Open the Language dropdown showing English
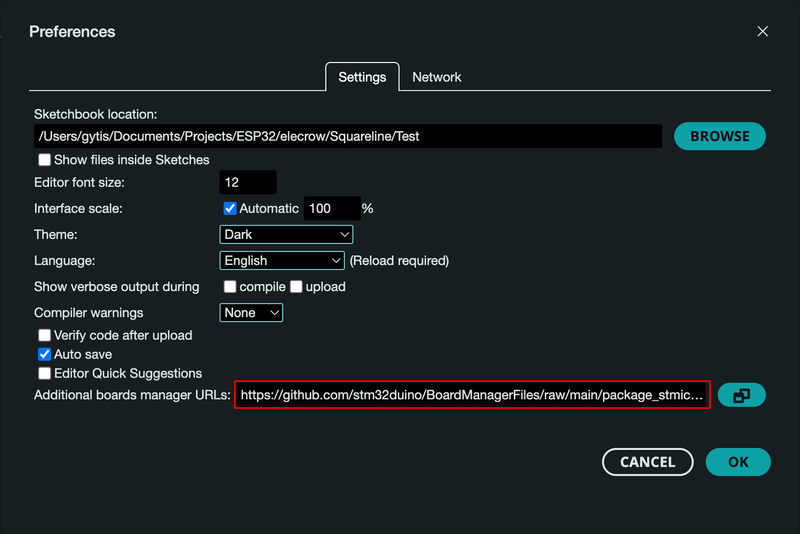This screenshot has width=800, height=534. (x=282, y=261)
